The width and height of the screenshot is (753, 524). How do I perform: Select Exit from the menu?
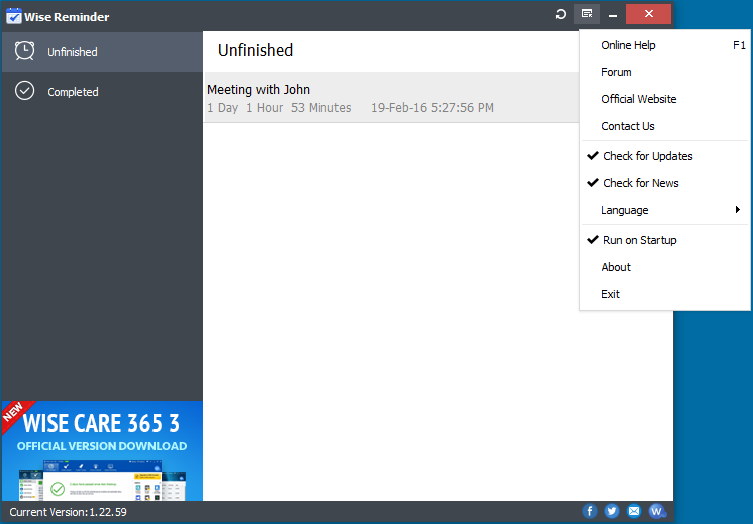[x=610, y=294]
